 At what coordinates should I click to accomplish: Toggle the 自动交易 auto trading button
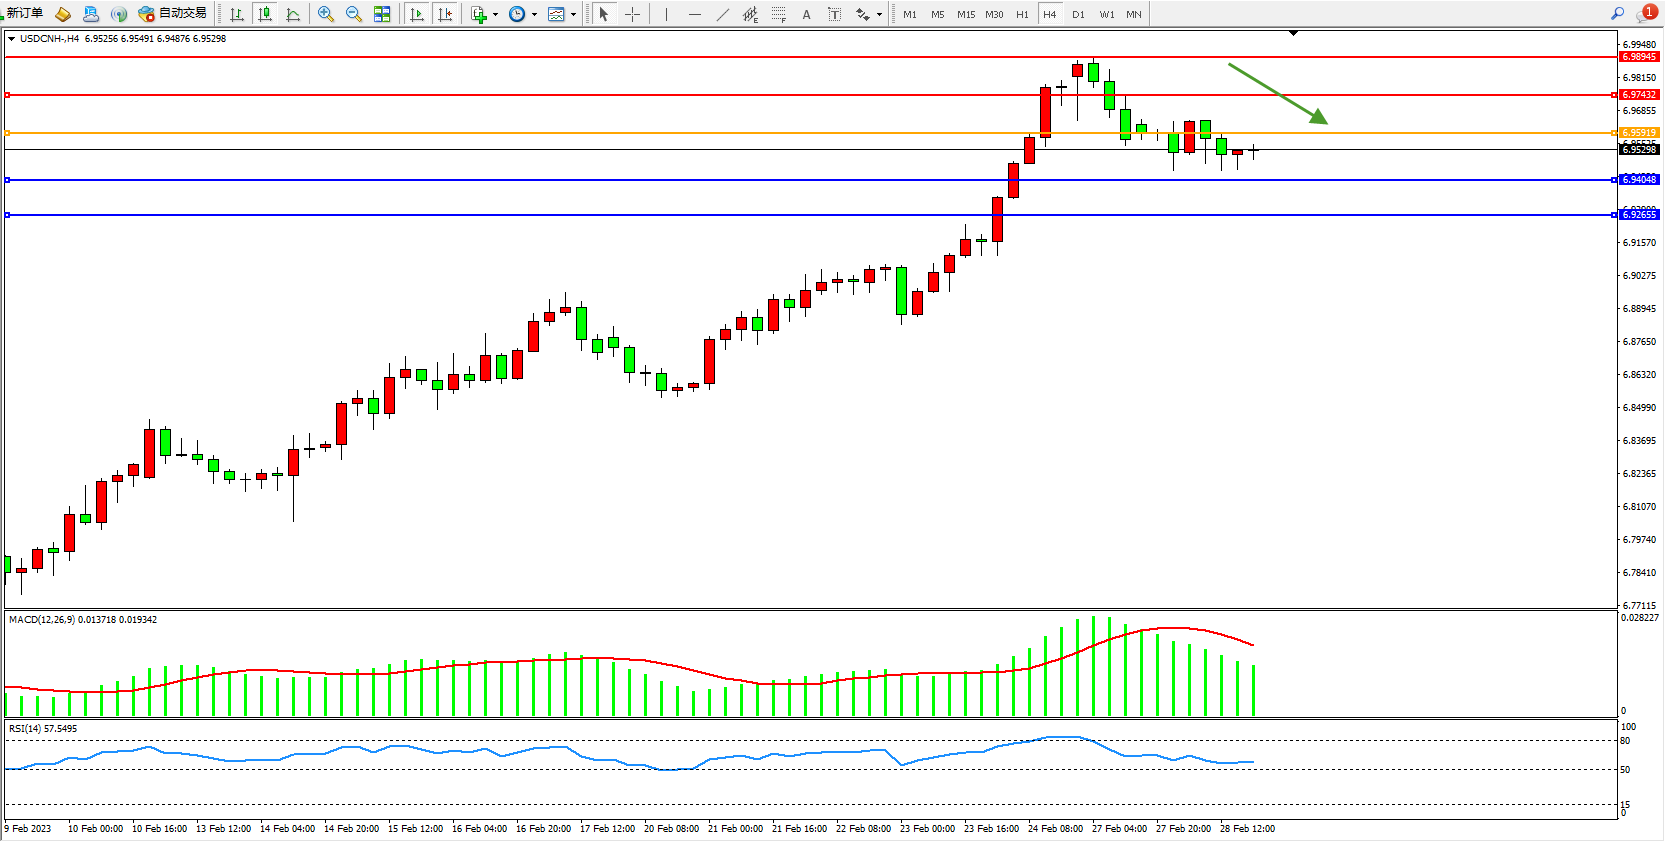pos(173,13)
